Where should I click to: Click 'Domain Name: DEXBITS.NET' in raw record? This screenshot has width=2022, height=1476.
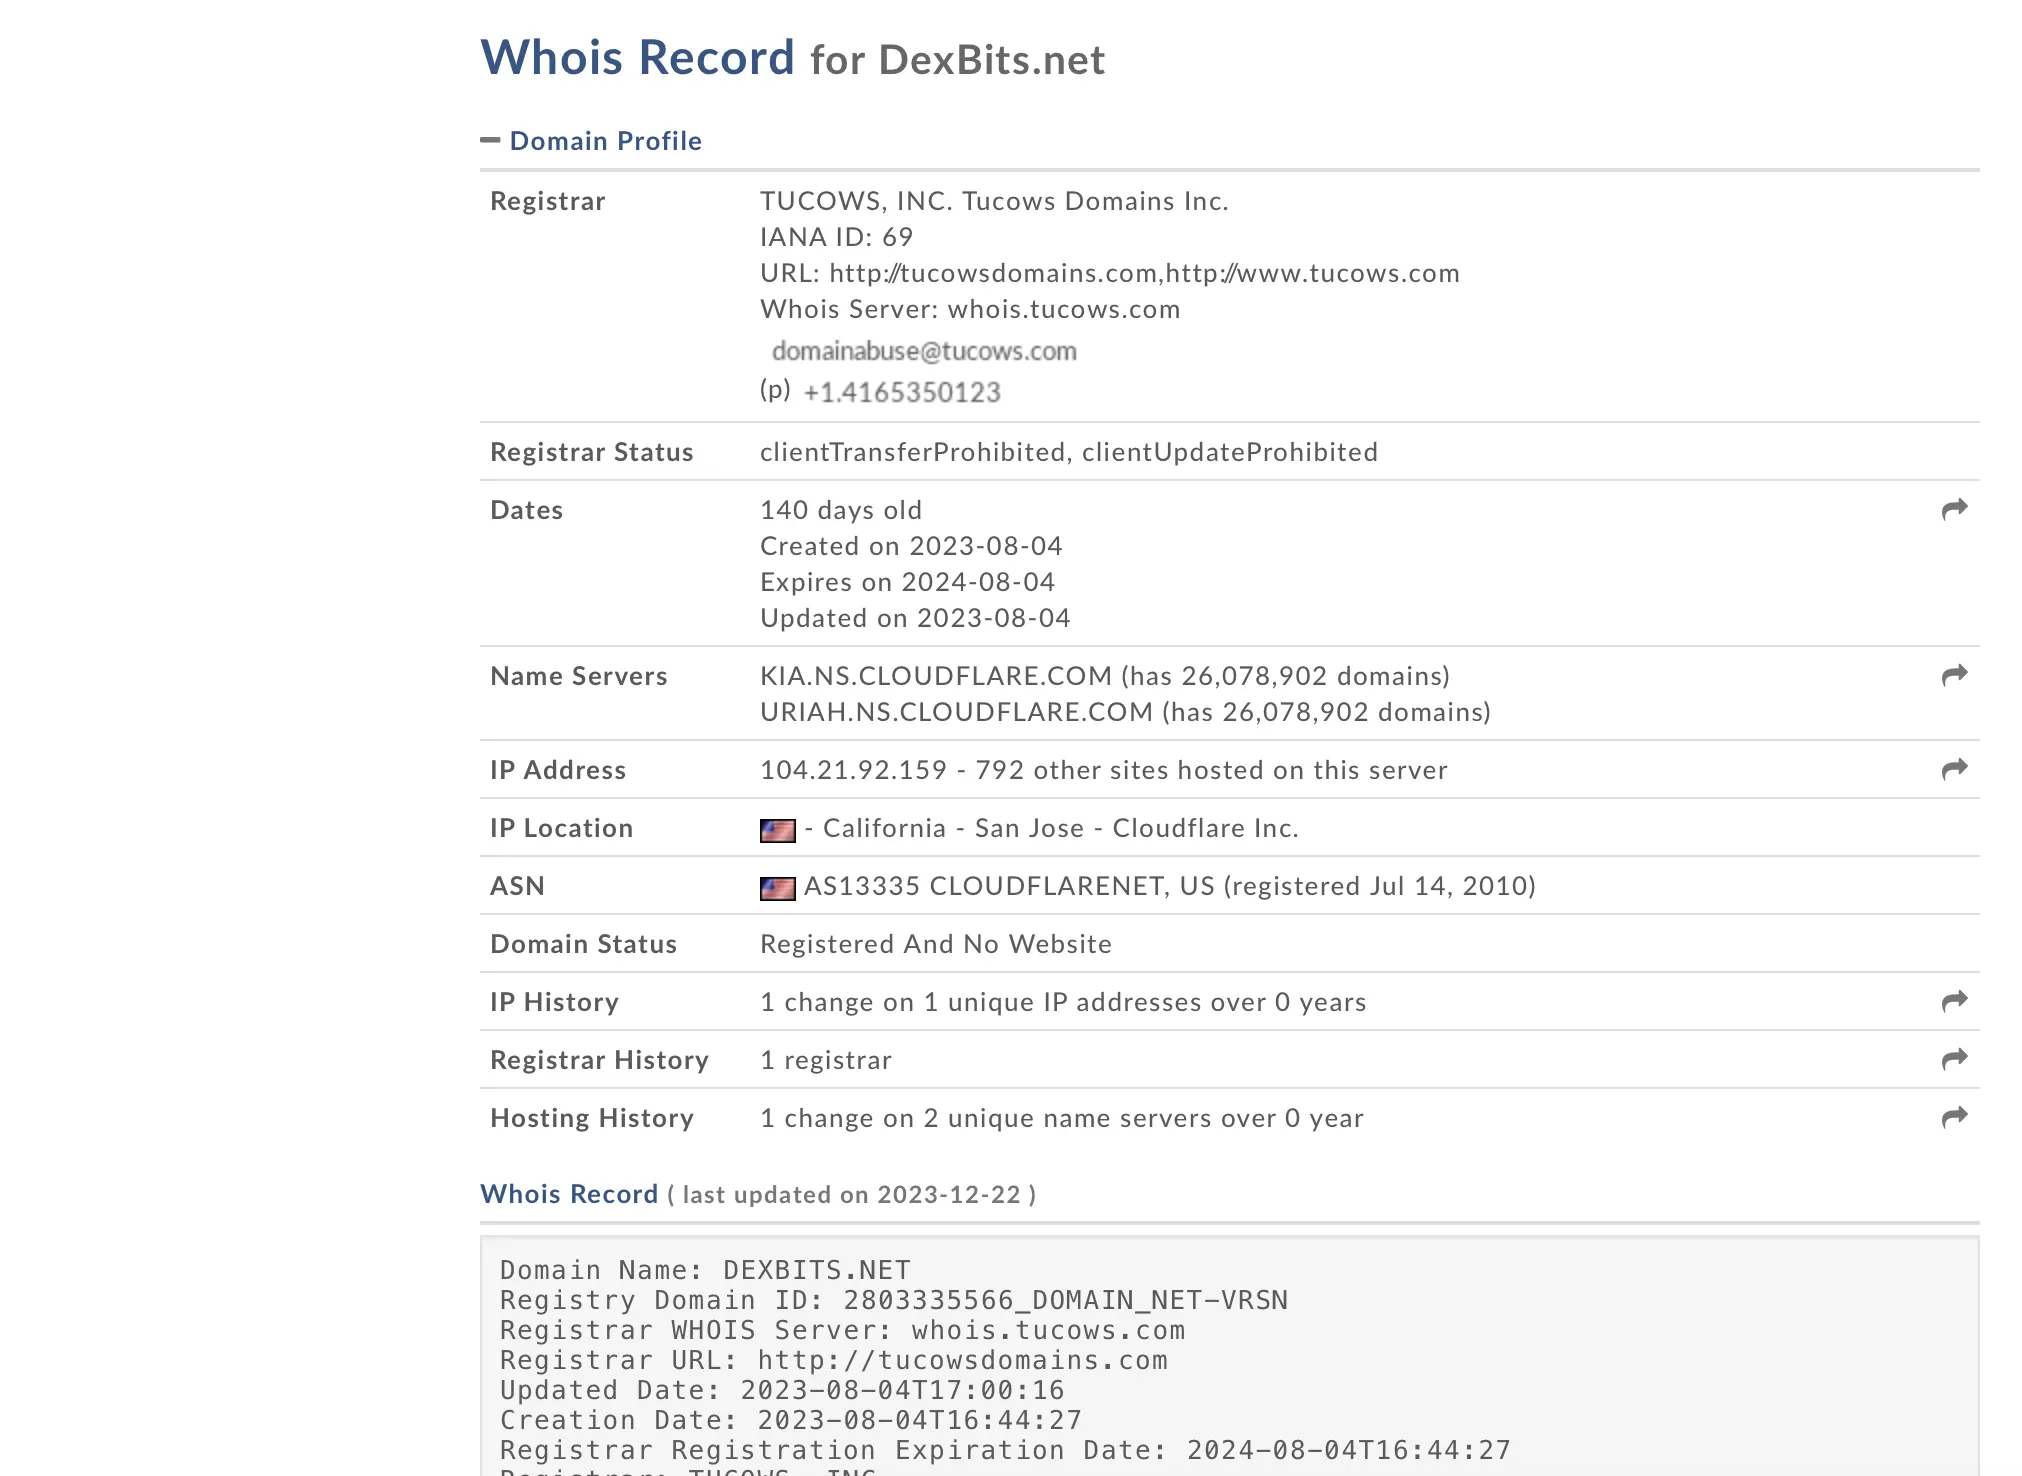pyautogui.click(x=705, y=1270)
